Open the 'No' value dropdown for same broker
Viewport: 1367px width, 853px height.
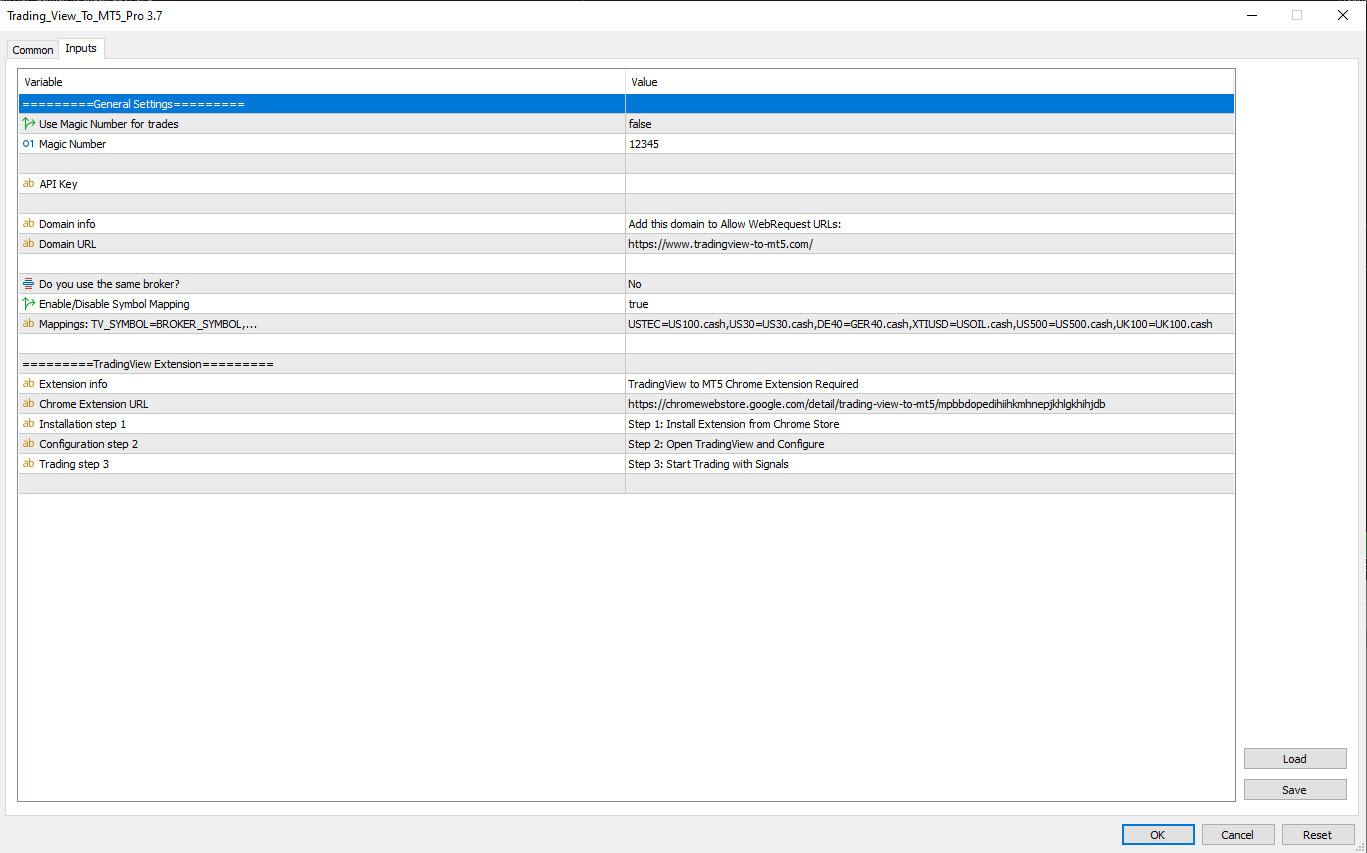(x=930, y=284)
